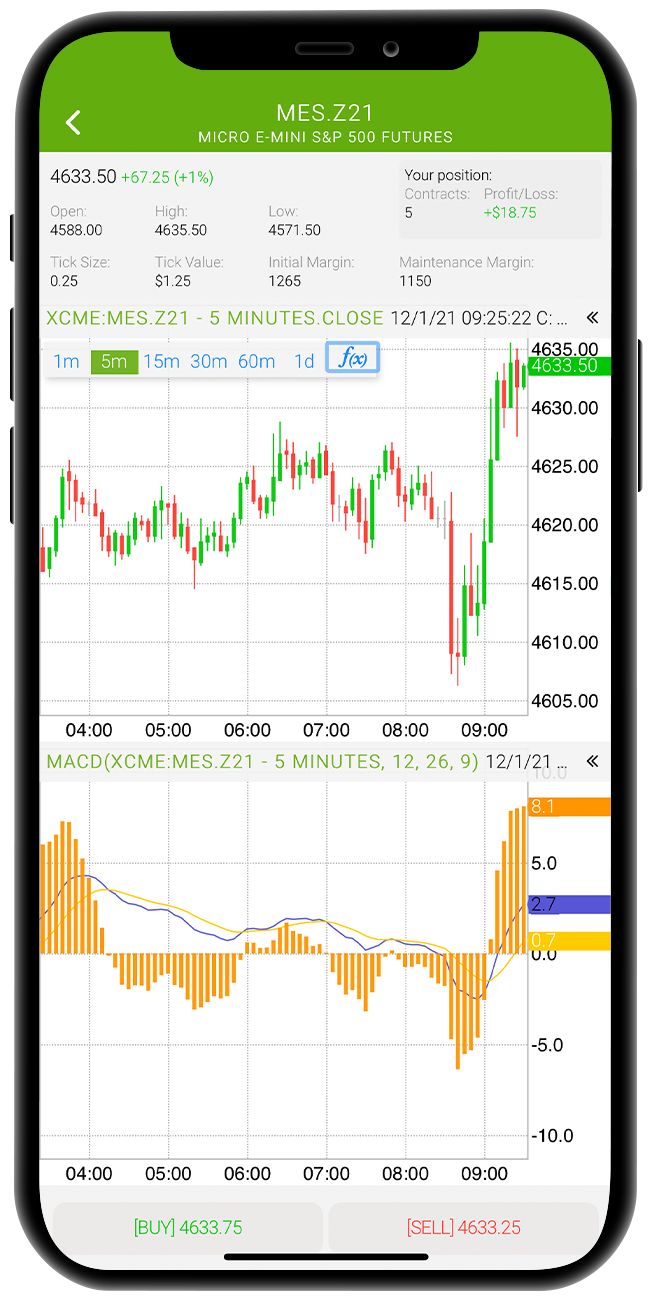The image size is (651, 1306).
Task: Tap the MACD(XCME:MES.Z21 - 5 MINUTES, 12, 26, 9) title
Action: [x=263, y=762]
